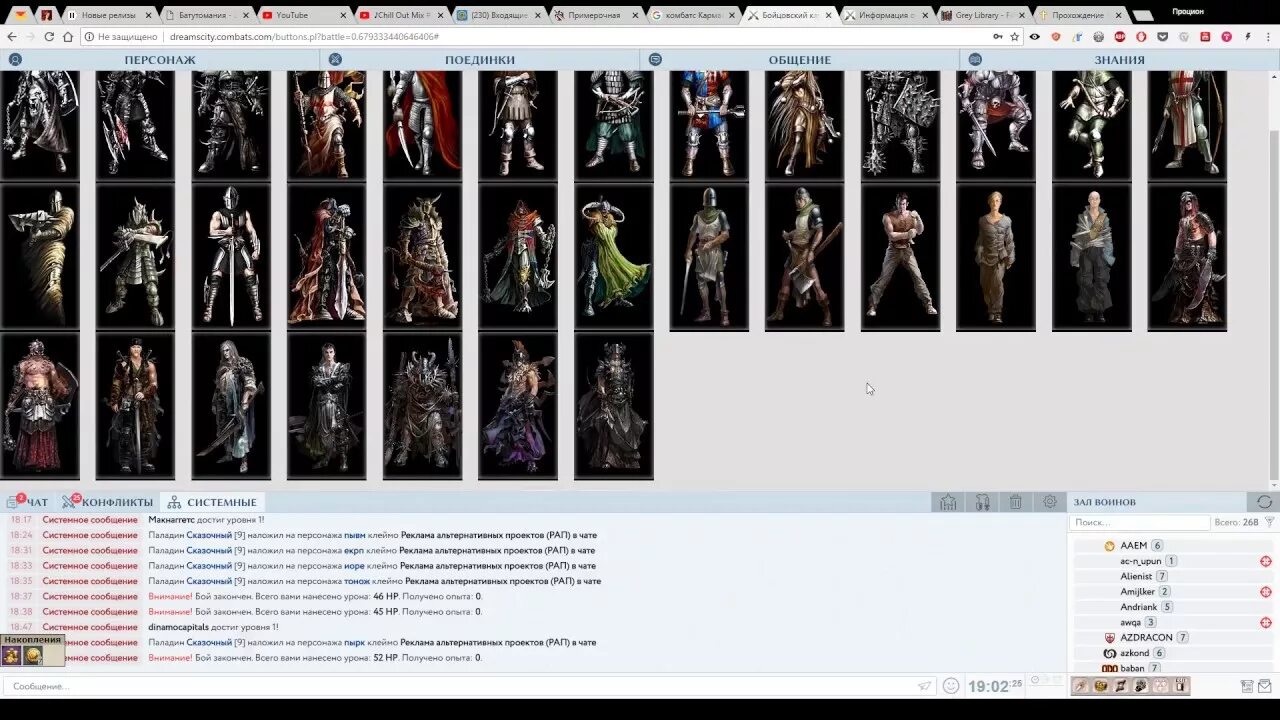
Task: Open the ПОЕДИНКИ menu
Action: pyautogui.click(x=480, y=60)
